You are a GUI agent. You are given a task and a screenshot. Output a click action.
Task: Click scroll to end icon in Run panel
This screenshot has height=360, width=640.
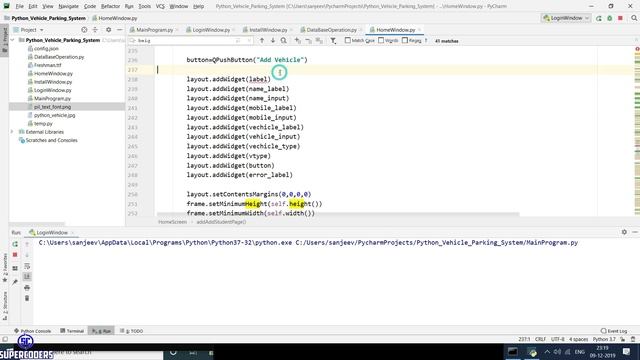(27, 277)
